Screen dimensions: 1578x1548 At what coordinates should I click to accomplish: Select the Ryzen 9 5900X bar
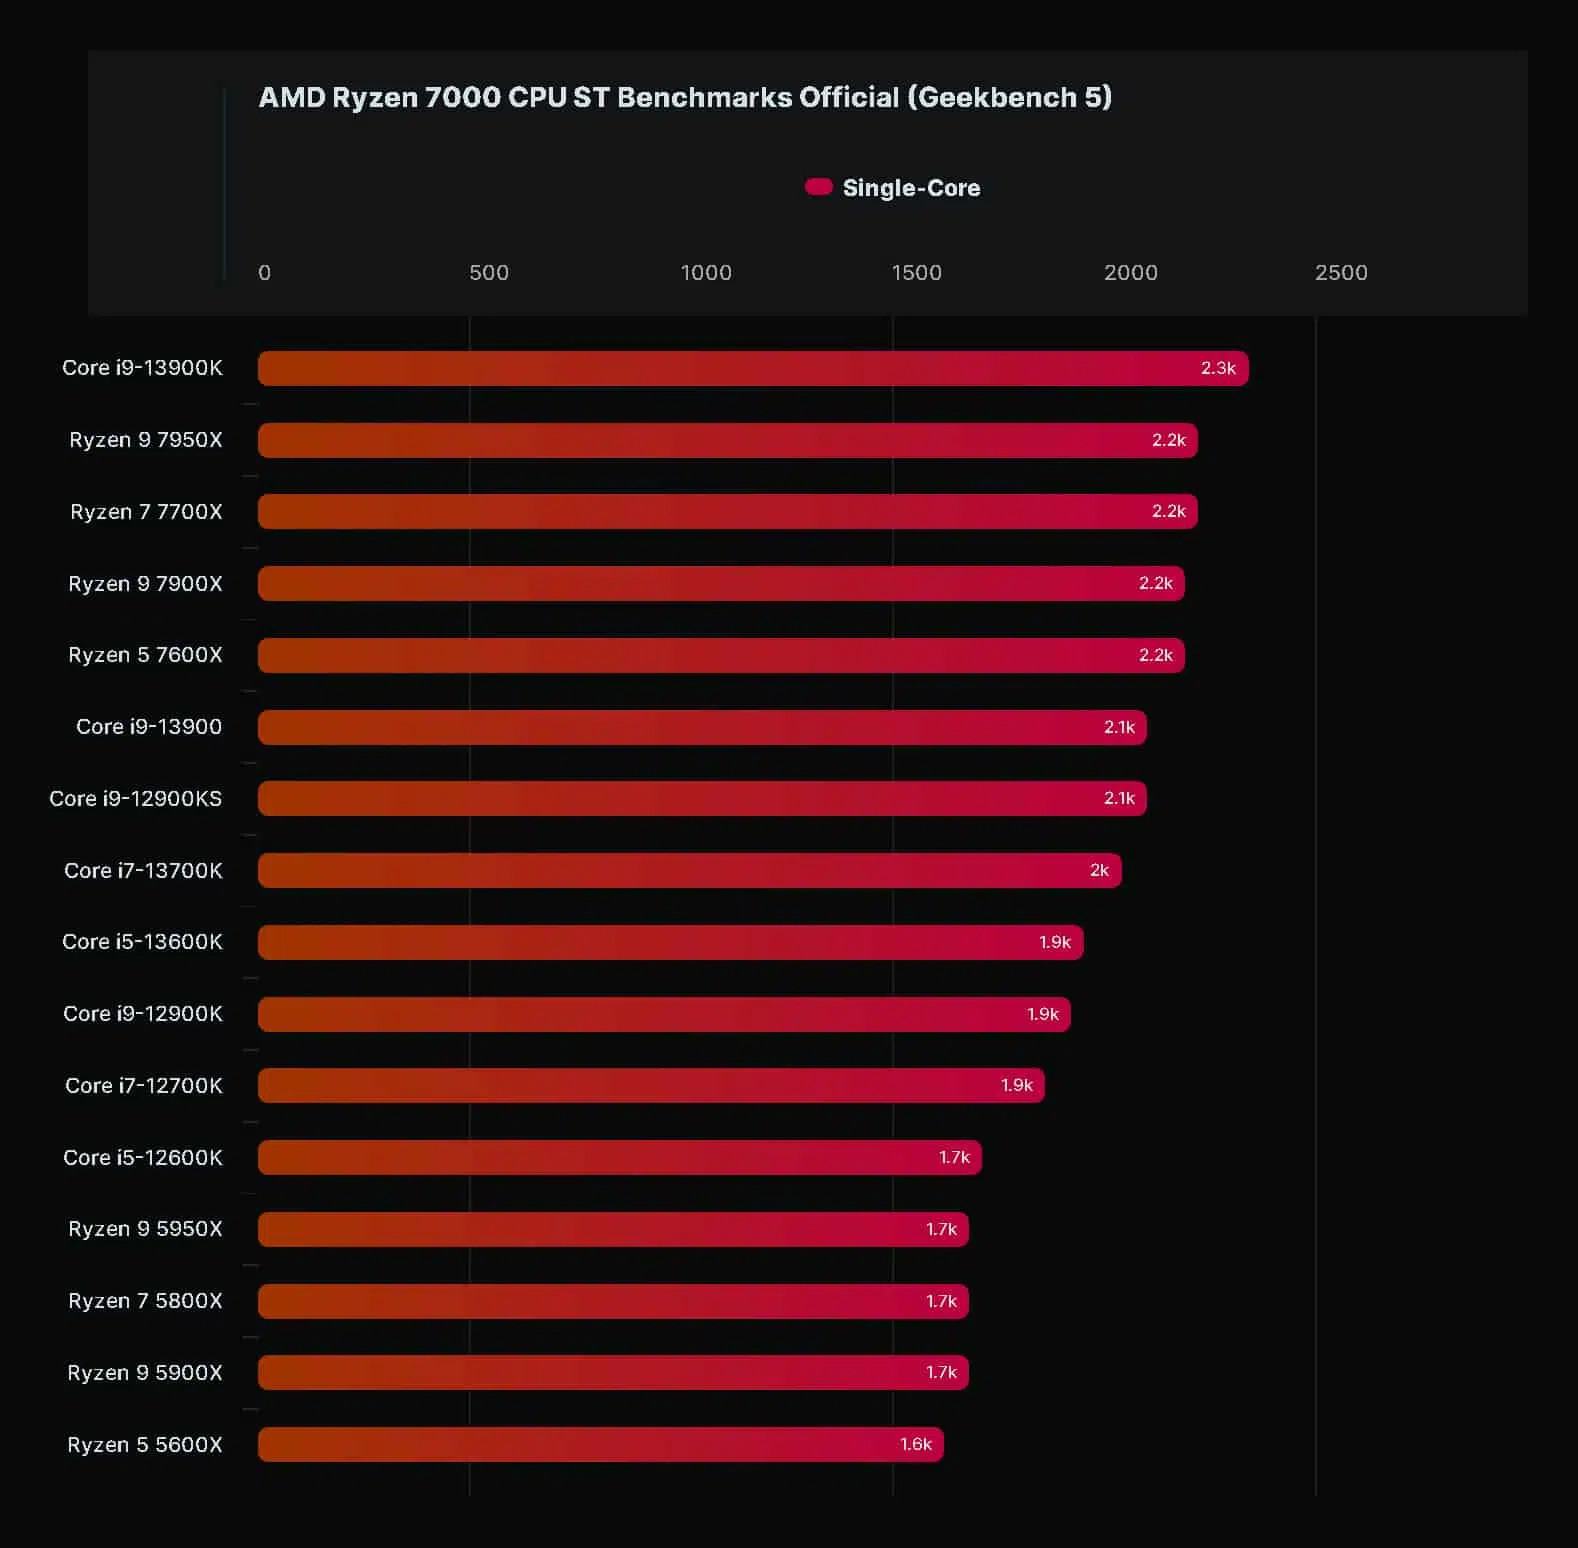tap(613, 1372)
